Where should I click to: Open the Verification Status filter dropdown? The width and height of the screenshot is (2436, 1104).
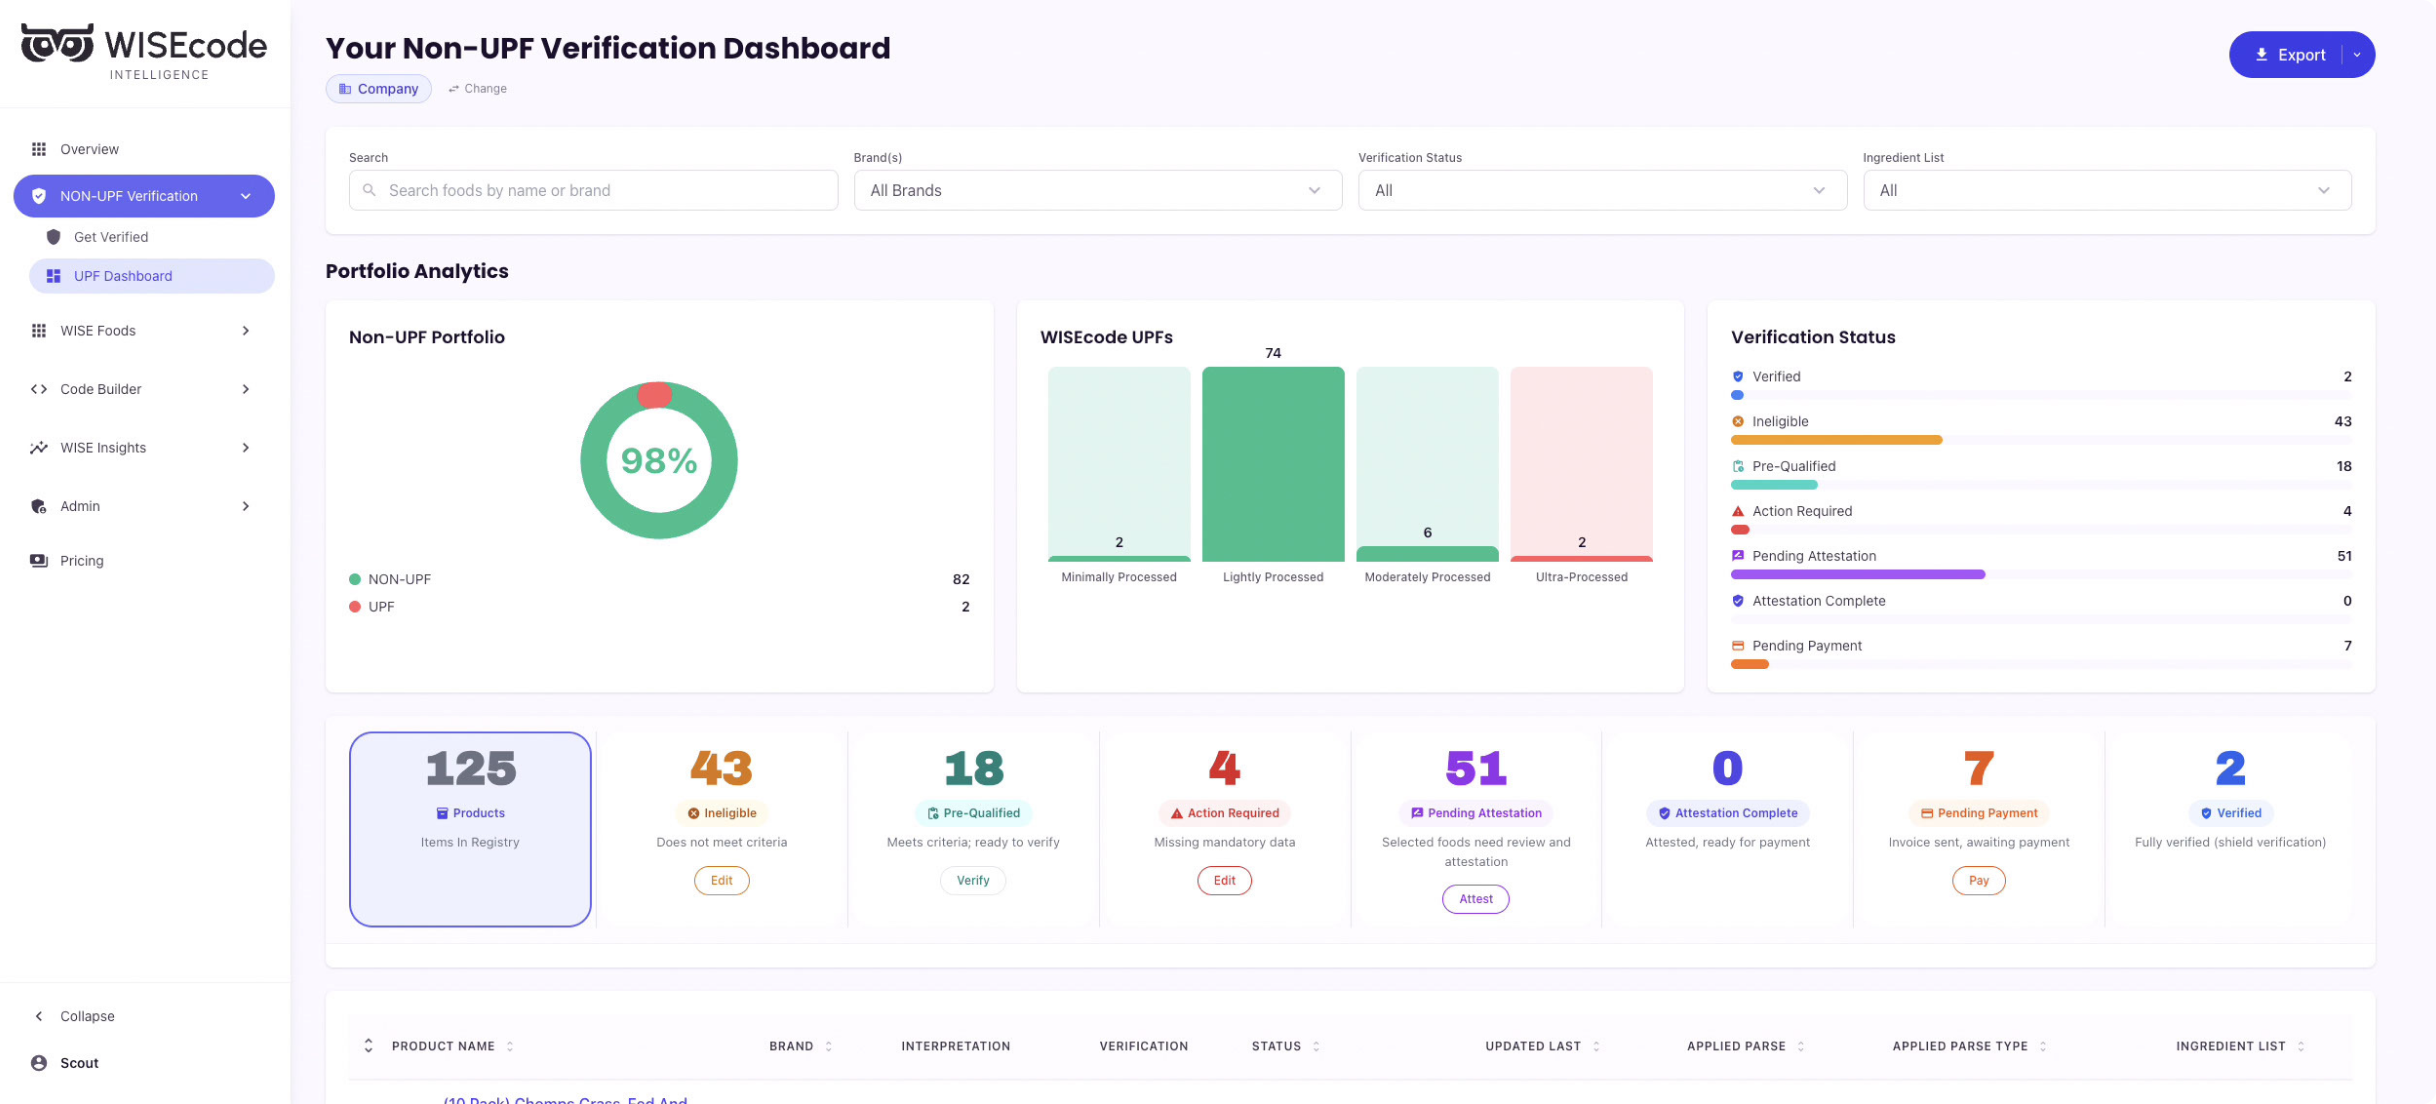click(1601, 190)
